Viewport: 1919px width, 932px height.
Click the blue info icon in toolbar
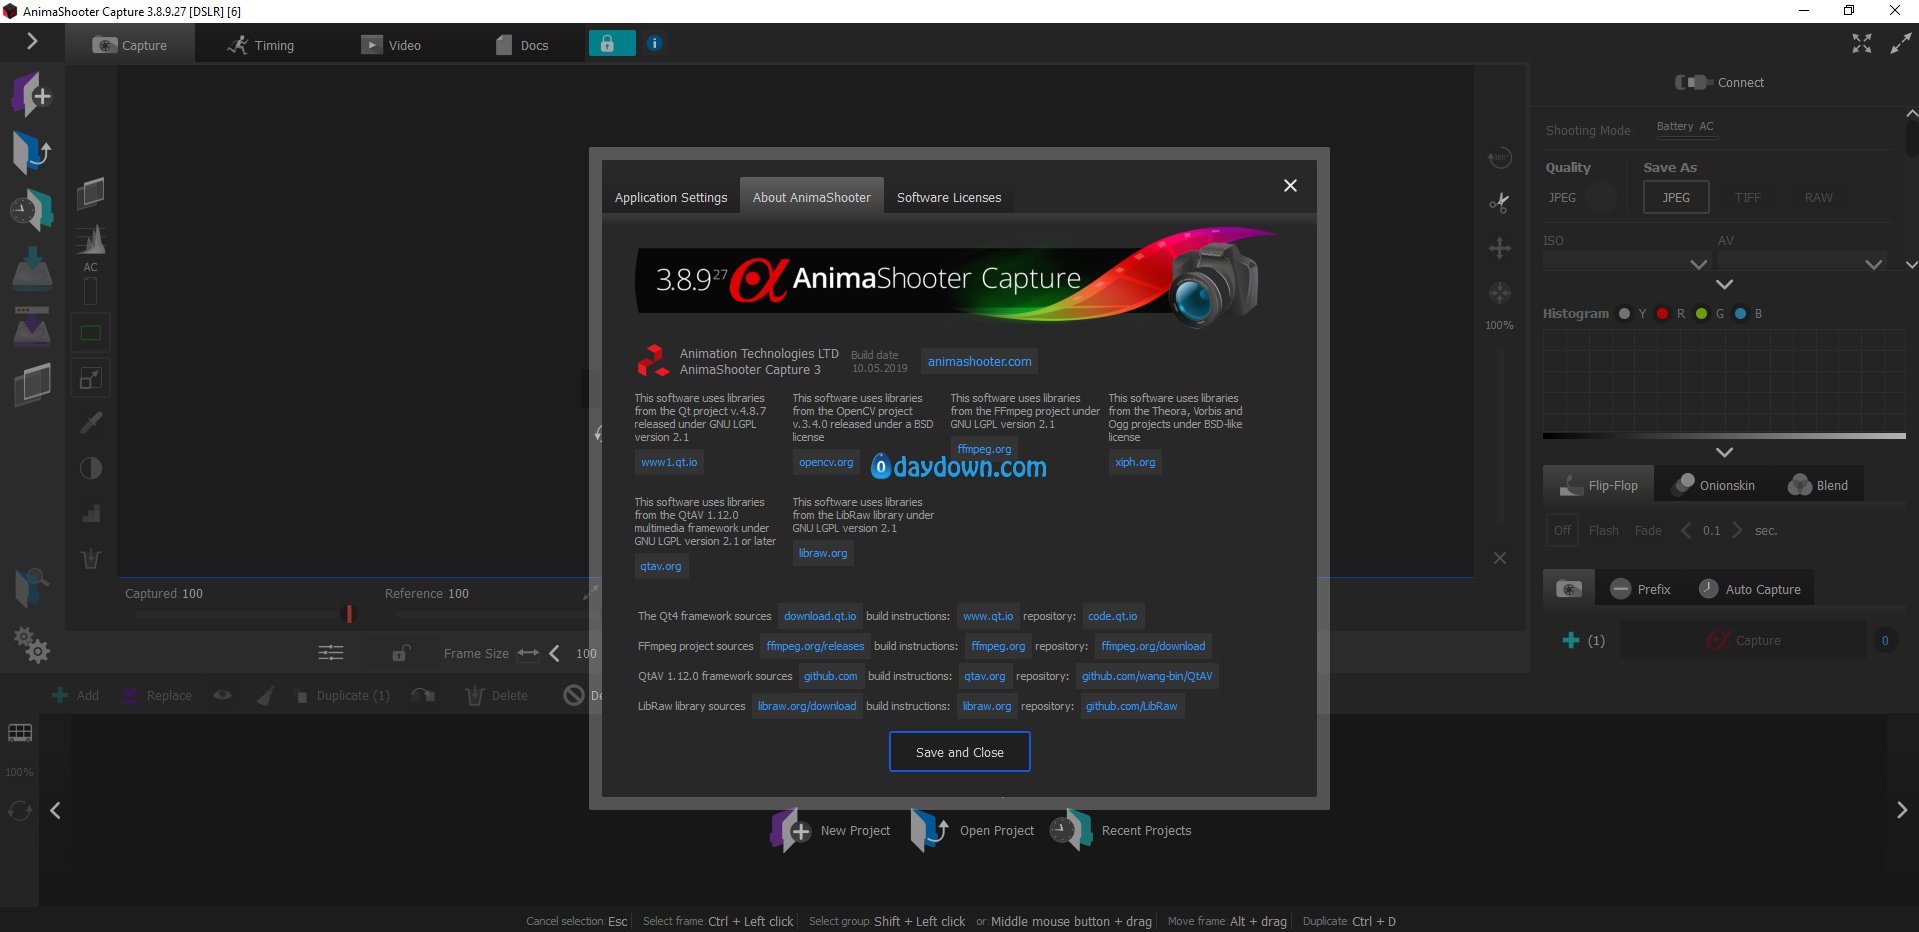[x=654, y=44]
